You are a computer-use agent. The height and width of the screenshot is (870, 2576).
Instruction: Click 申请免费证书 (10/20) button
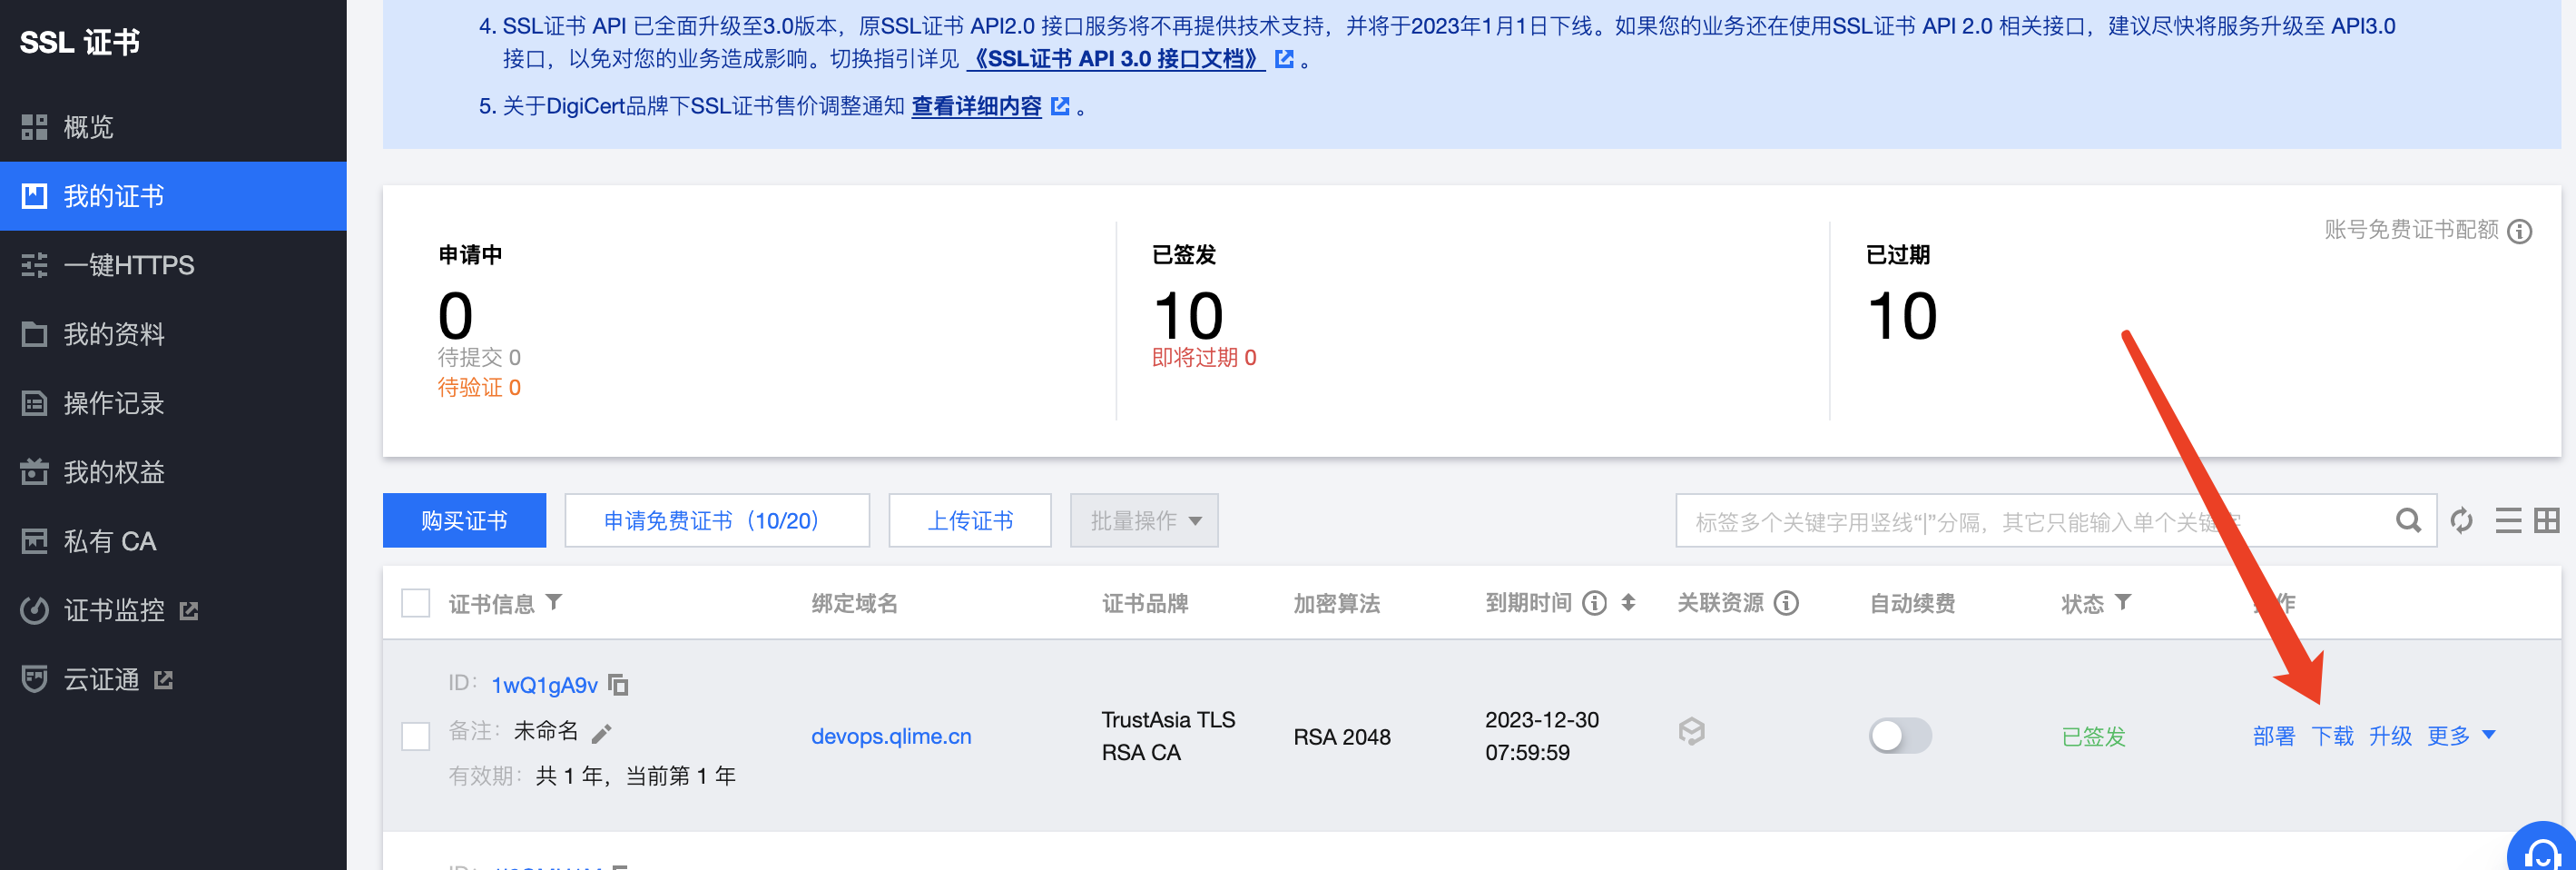coord(716,520)
